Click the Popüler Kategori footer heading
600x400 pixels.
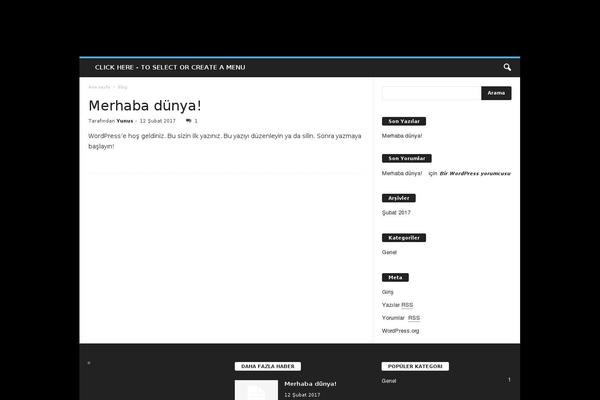415,366
